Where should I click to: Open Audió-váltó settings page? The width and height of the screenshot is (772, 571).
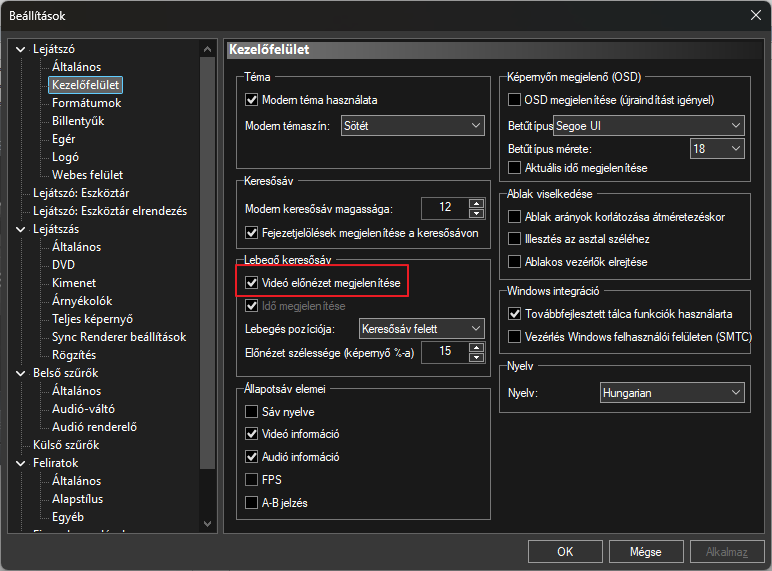point(83,409)
